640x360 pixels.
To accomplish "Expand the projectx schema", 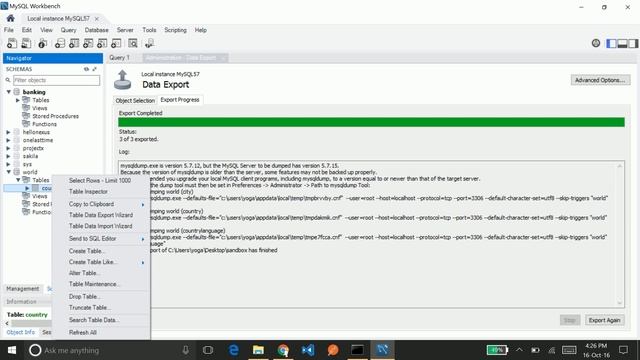I will 8,148.
